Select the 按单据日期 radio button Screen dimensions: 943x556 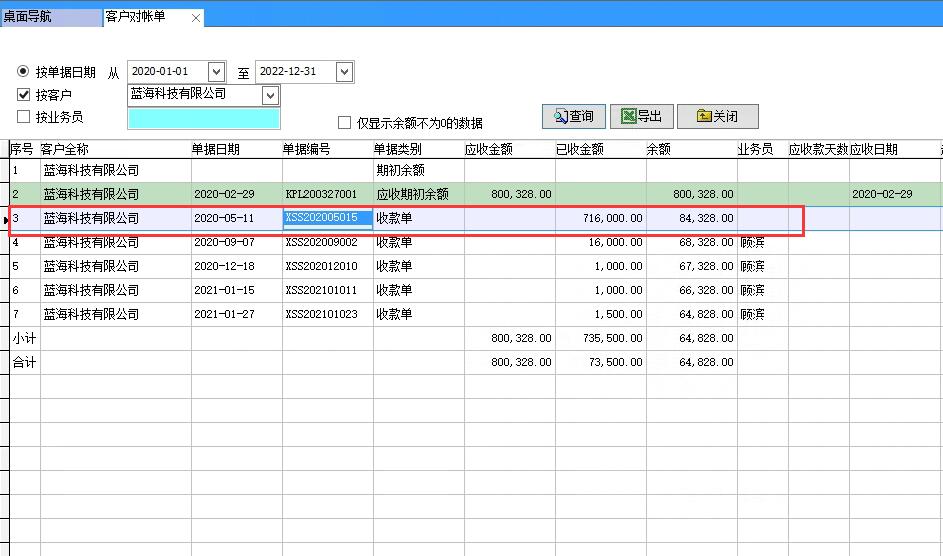(x=24, y=72)
